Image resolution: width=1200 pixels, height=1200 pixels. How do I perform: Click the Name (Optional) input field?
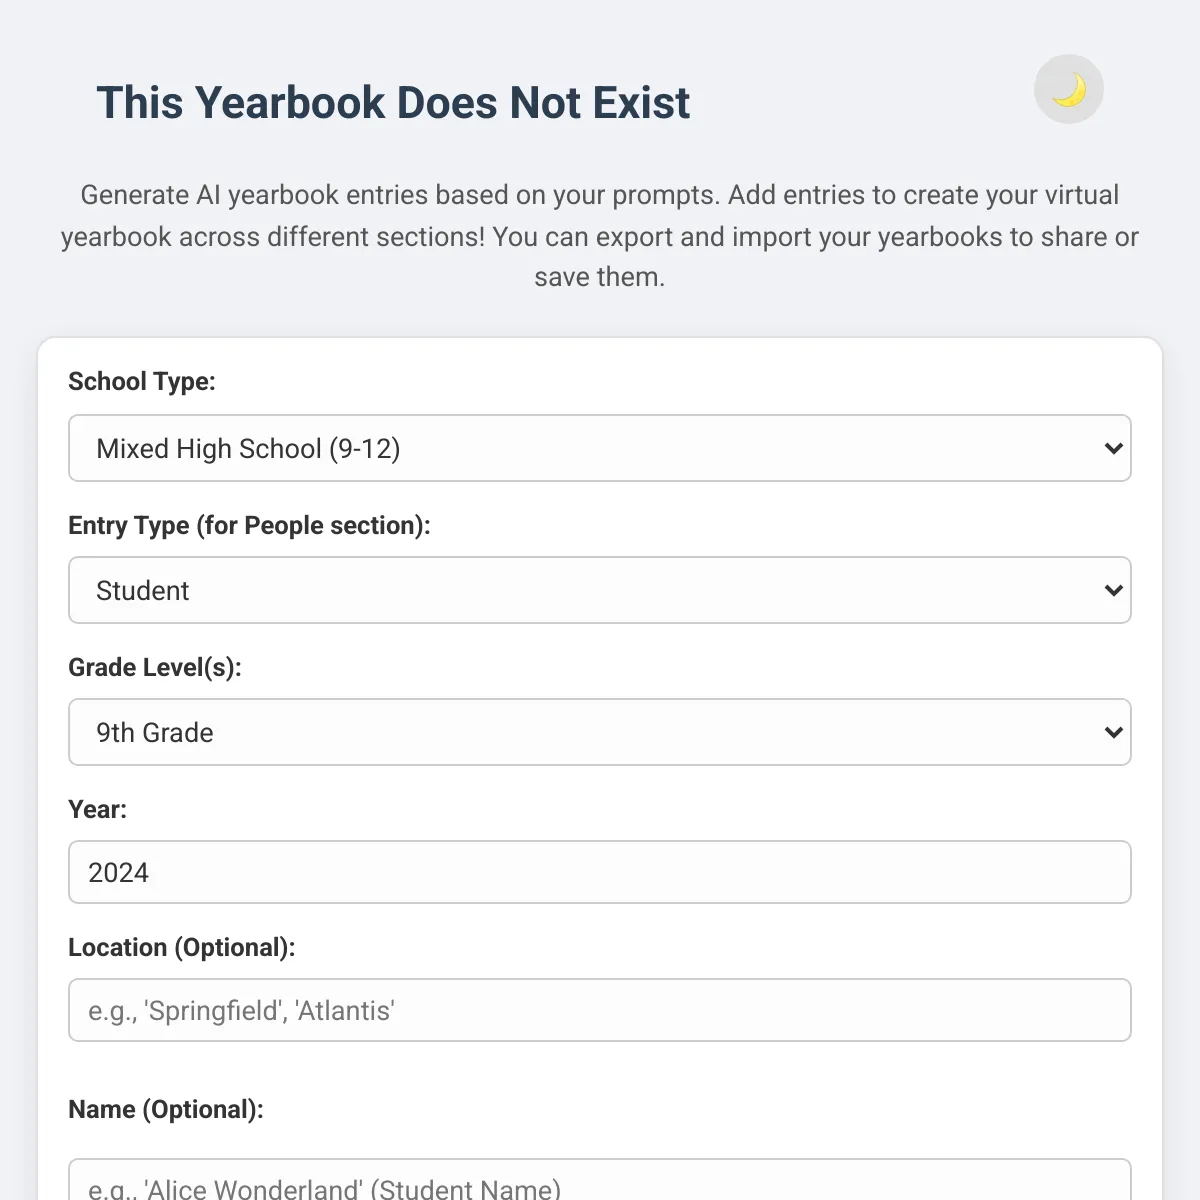point(600,1180)
